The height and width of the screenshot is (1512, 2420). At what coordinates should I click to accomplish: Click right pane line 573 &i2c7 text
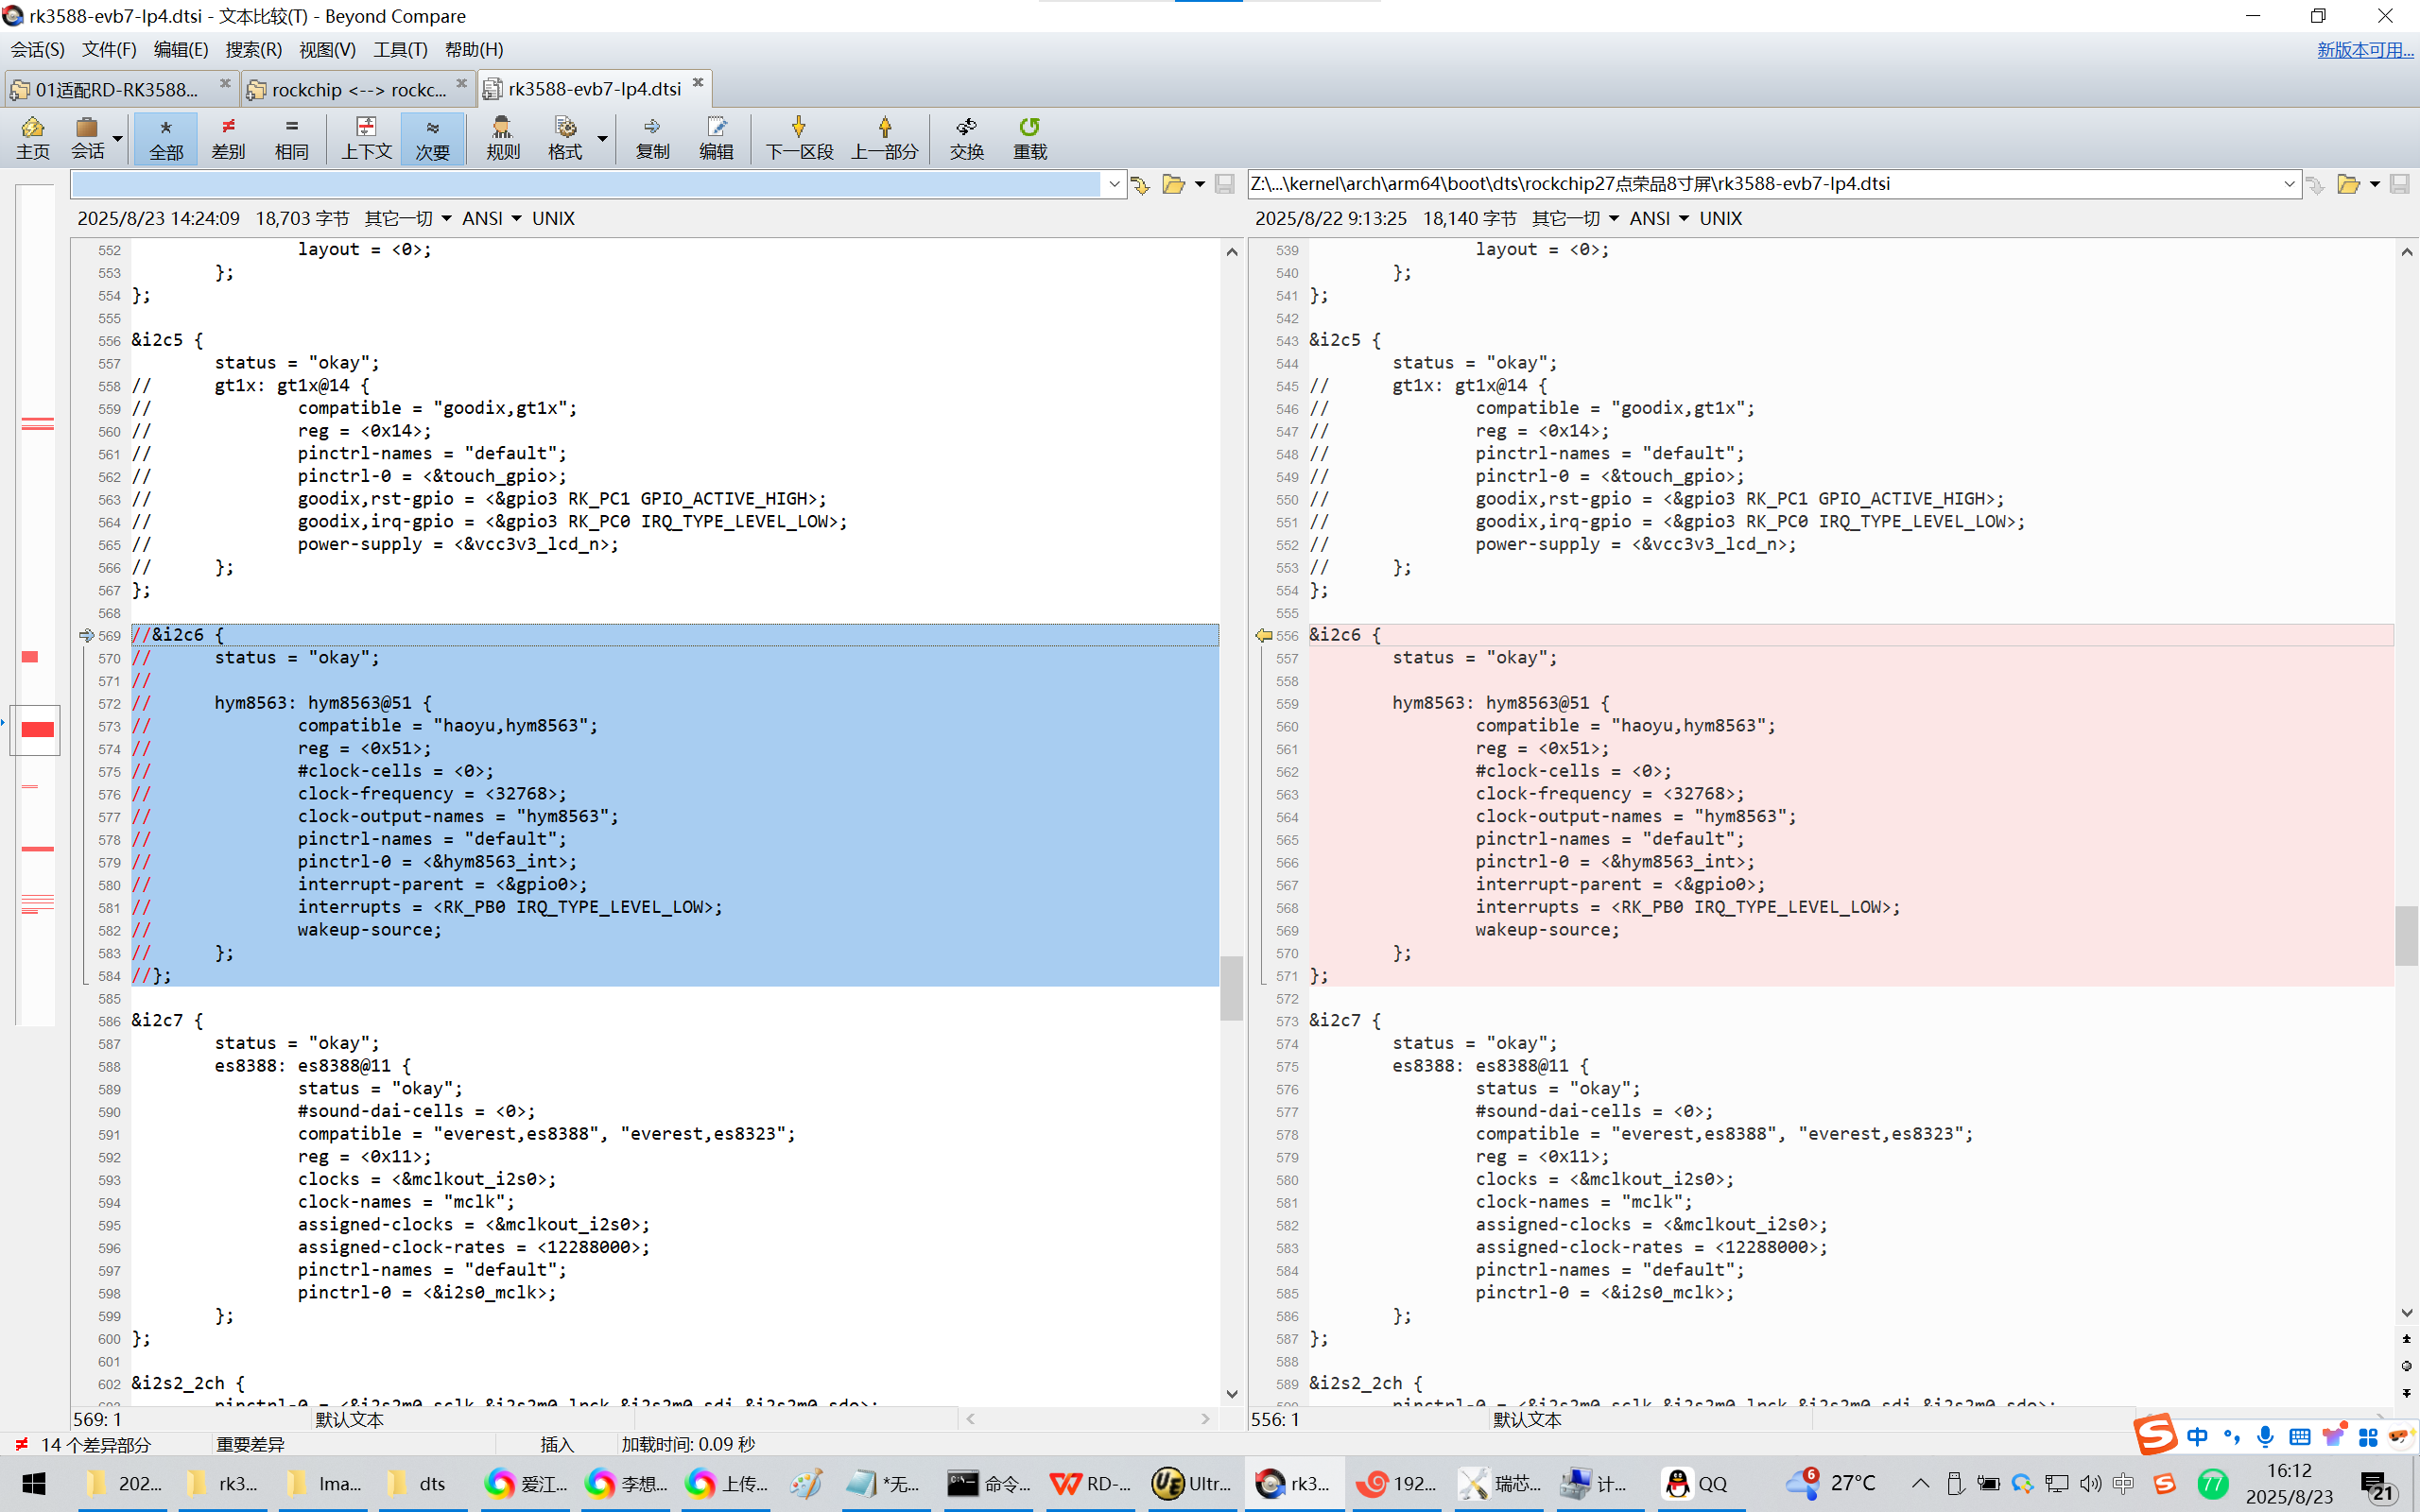pos(1346,1020)
